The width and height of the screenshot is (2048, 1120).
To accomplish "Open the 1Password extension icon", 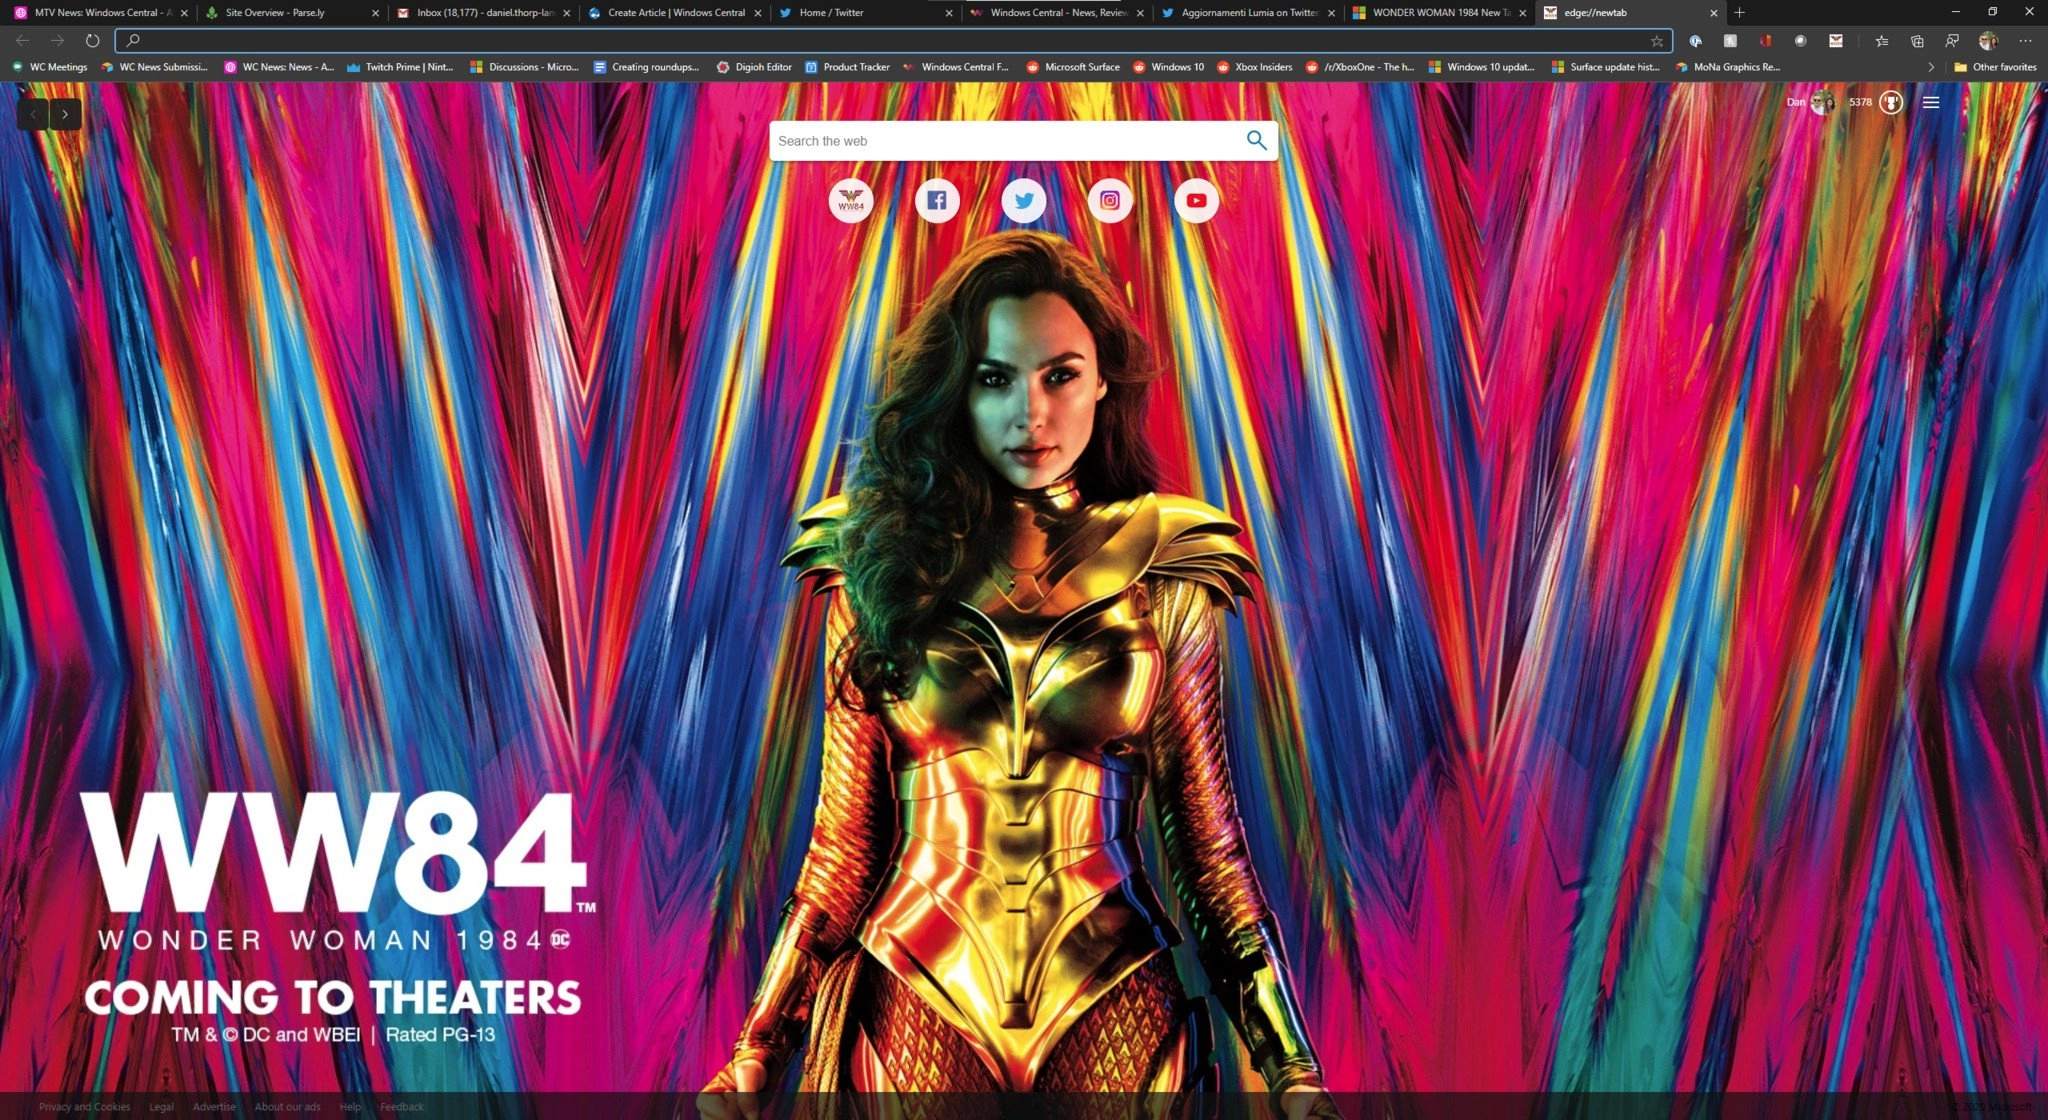I will pos(1696,41).
